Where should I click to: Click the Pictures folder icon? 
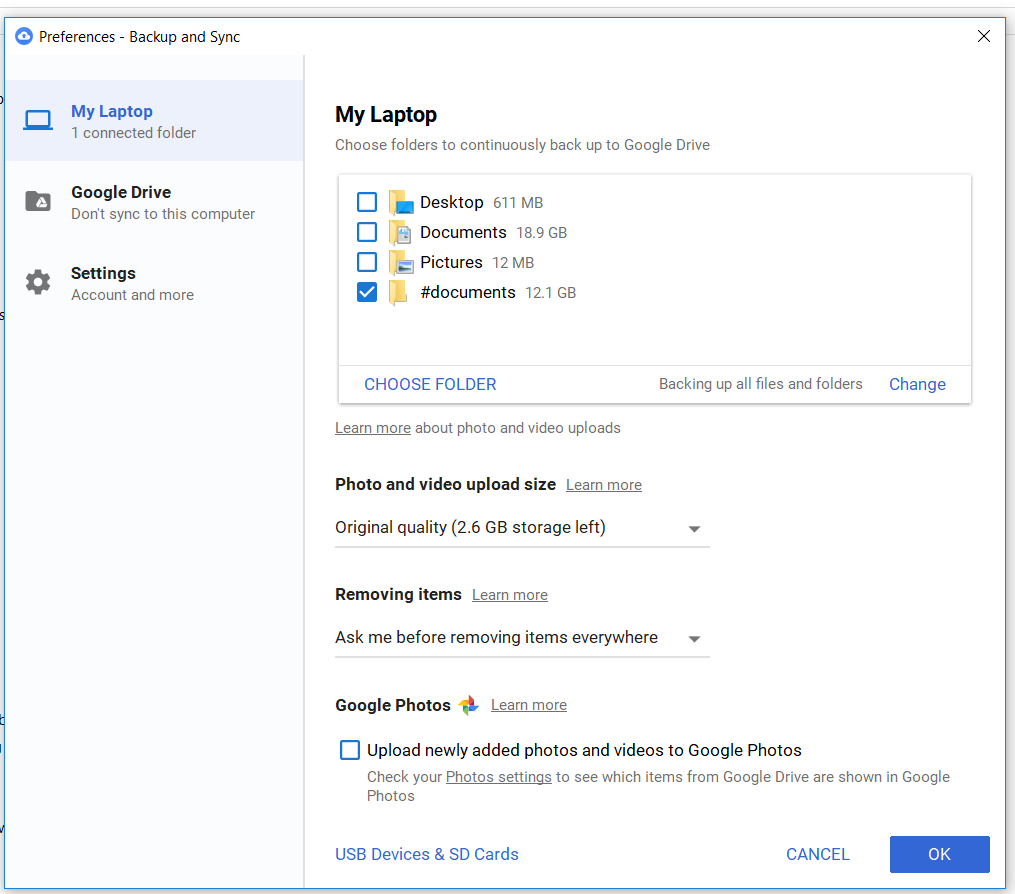pos(401,261)
